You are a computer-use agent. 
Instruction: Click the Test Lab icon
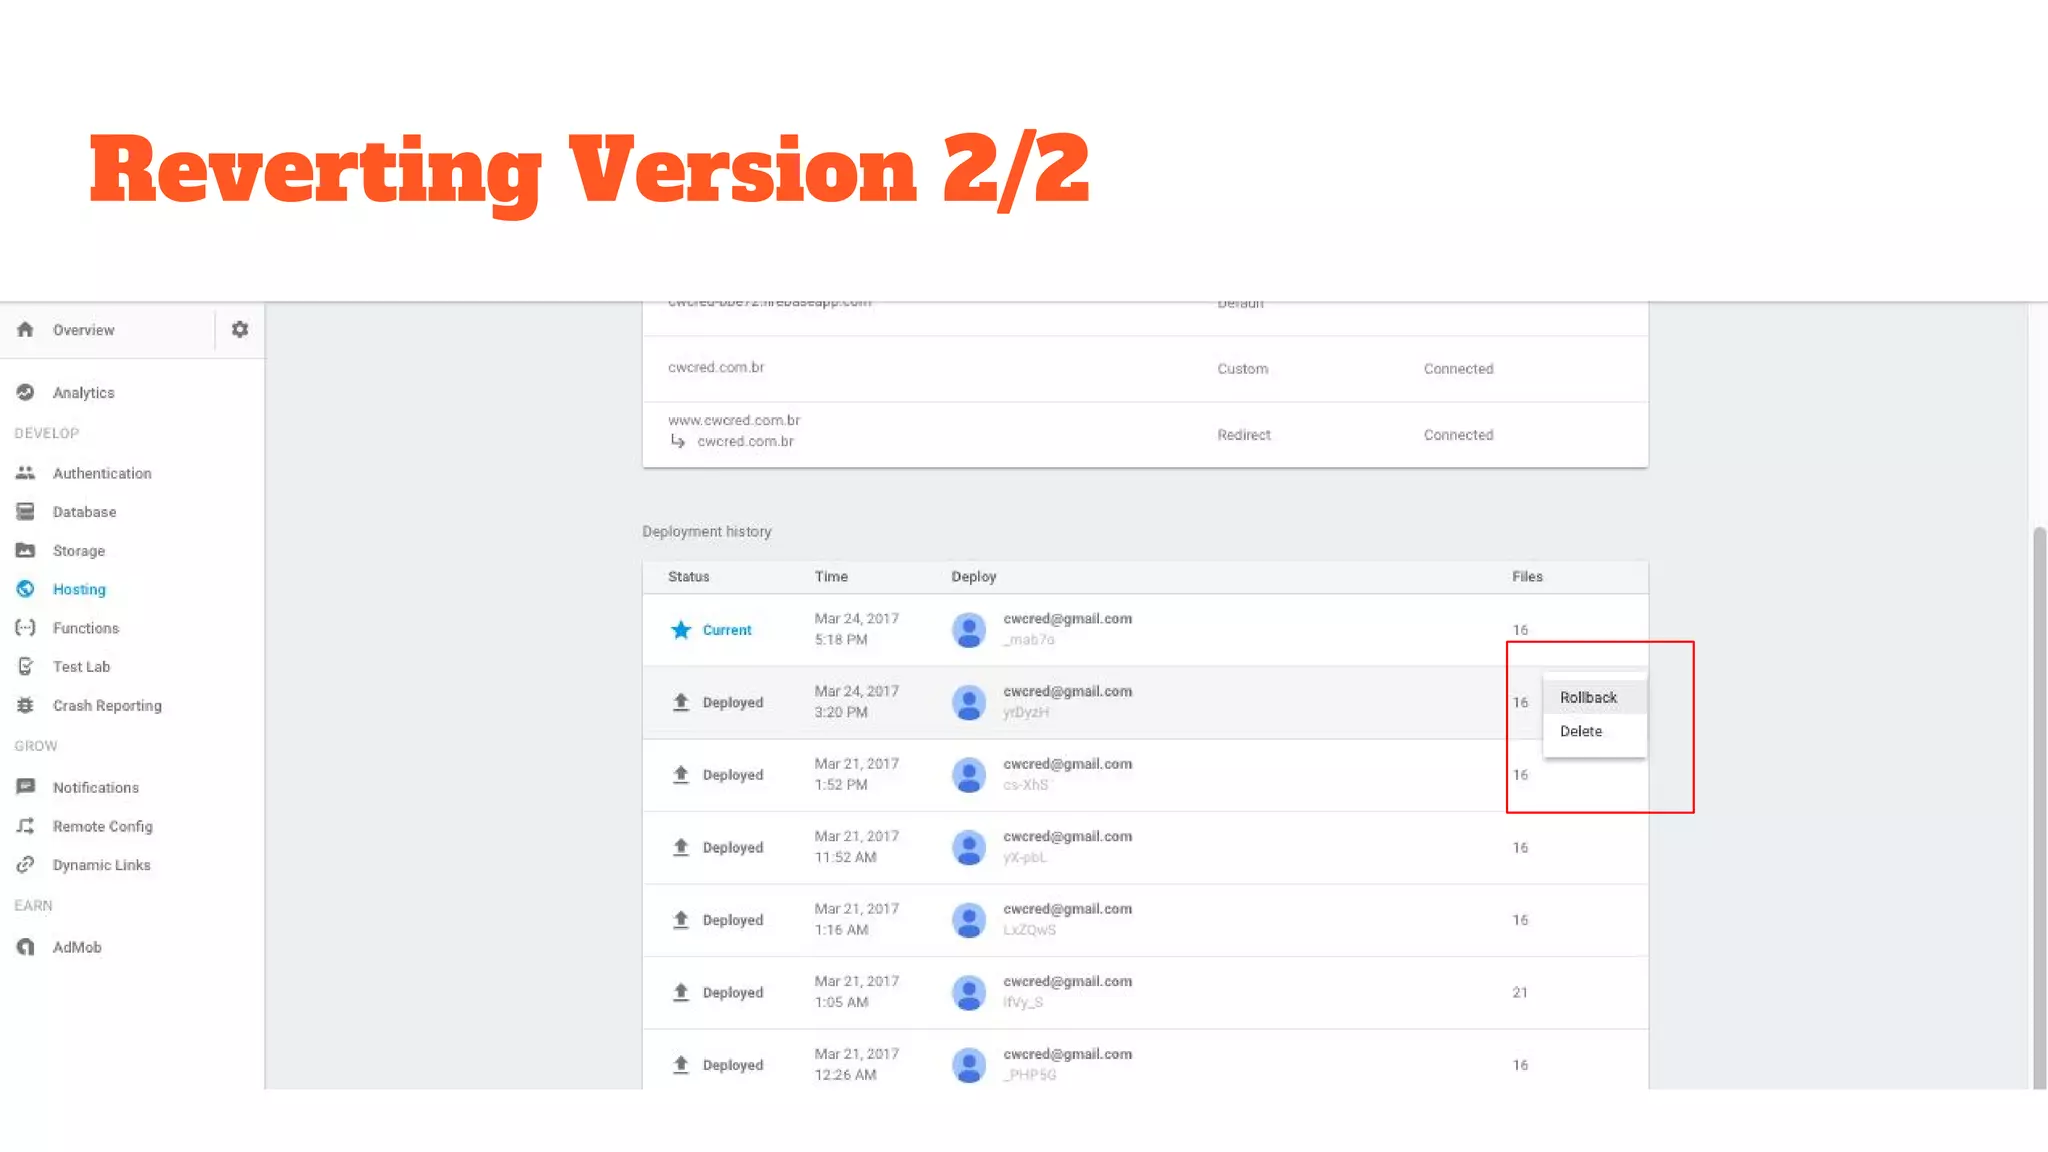coord(26,667)
